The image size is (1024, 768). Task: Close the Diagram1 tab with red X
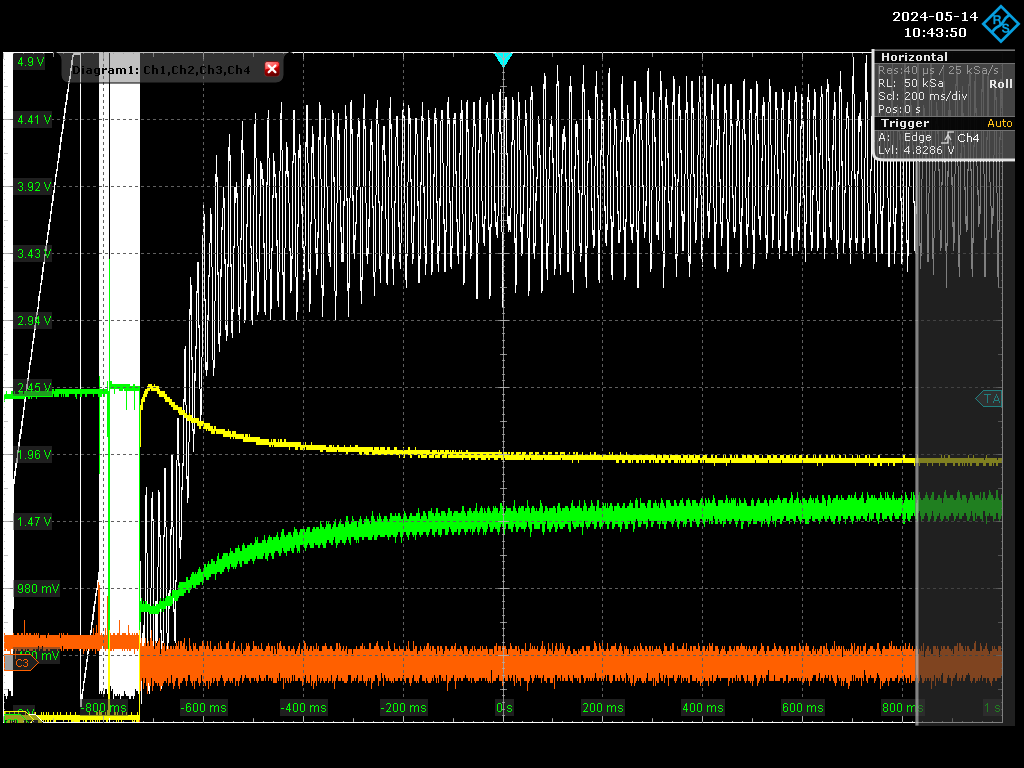(x=272, y=69)
